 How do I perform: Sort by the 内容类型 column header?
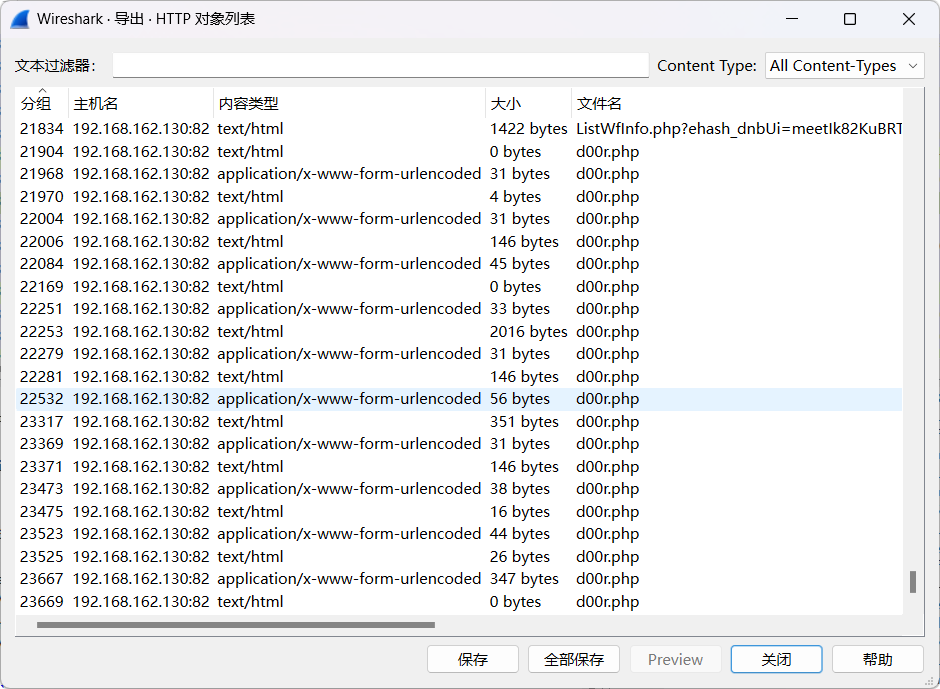[x=349, y=104]
